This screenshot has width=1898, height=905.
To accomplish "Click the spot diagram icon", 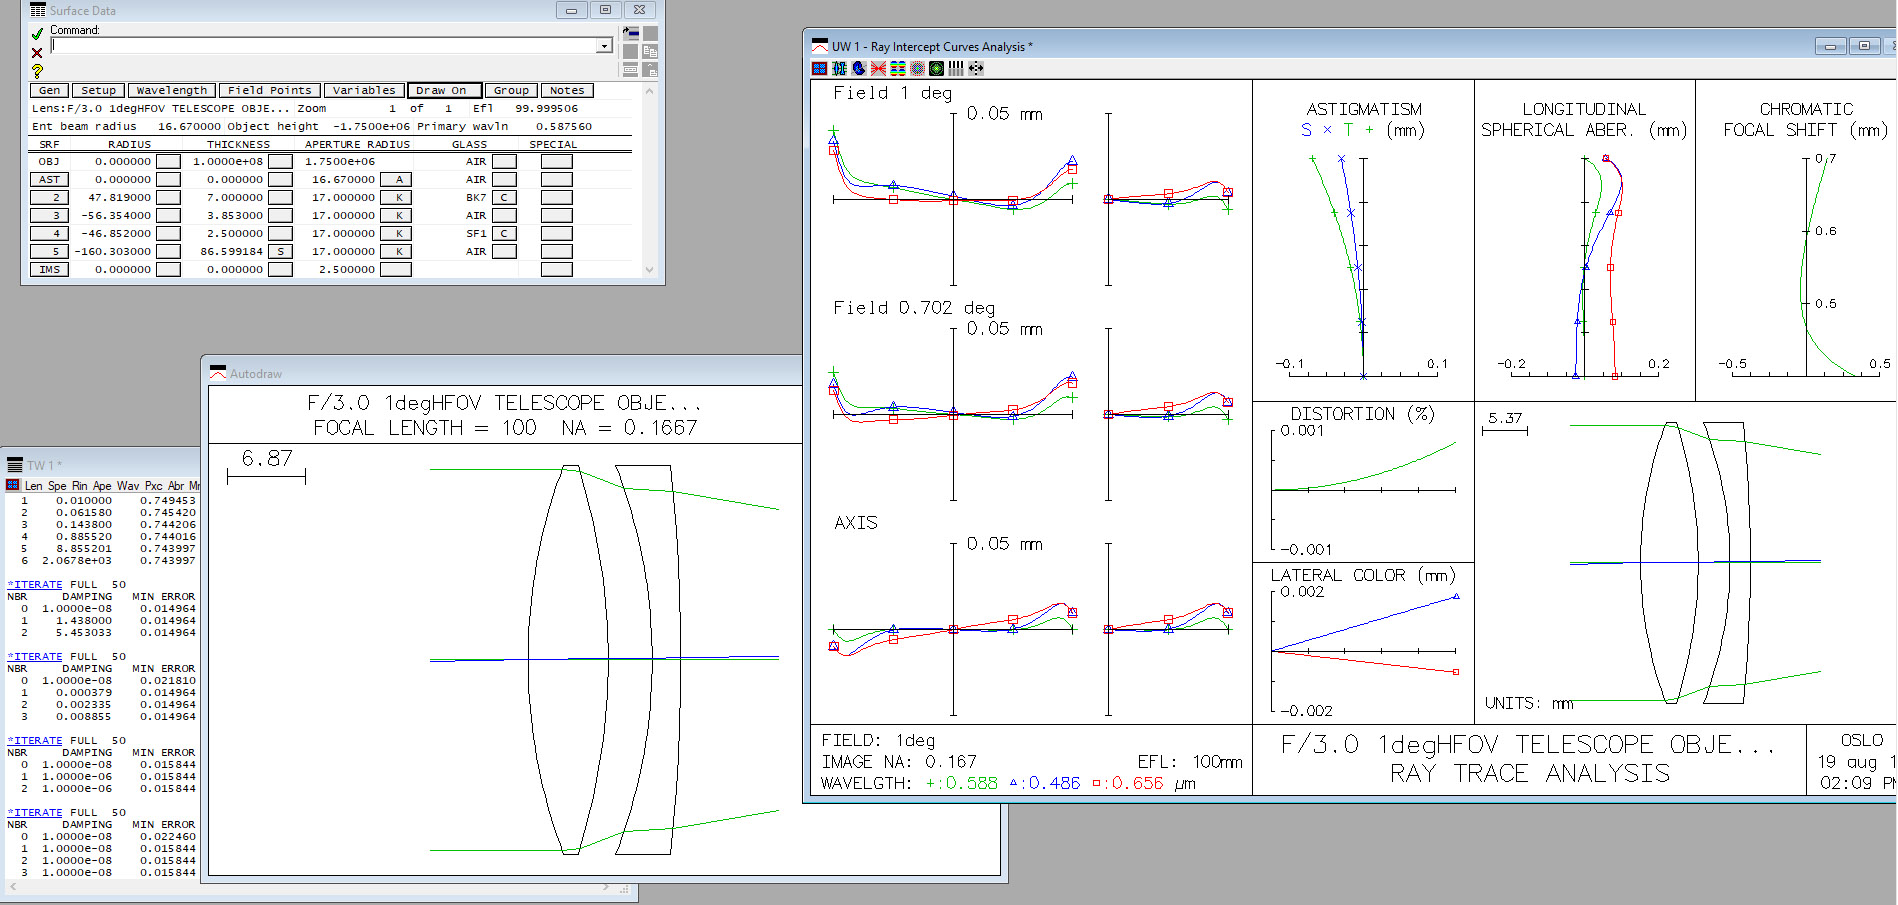I will click(917, 68).
